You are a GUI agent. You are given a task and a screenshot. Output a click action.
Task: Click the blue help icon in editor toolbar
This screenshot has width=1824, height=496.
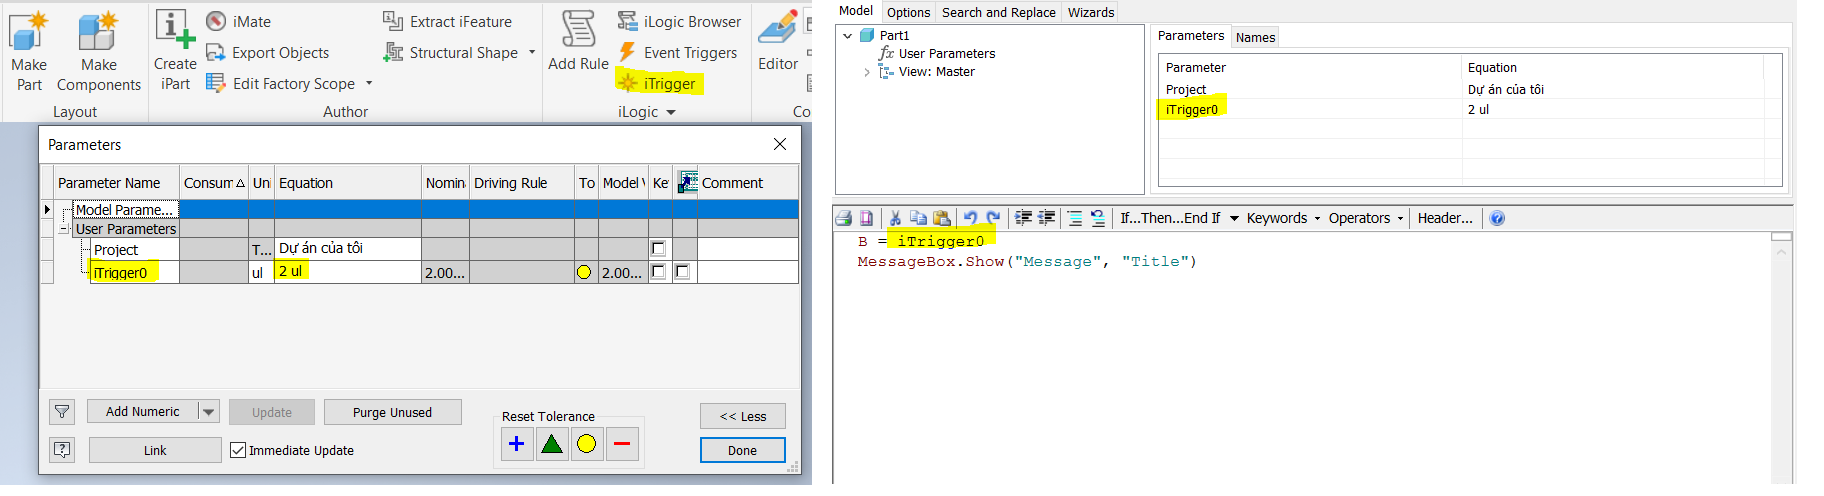click(x=1497, y=218)
